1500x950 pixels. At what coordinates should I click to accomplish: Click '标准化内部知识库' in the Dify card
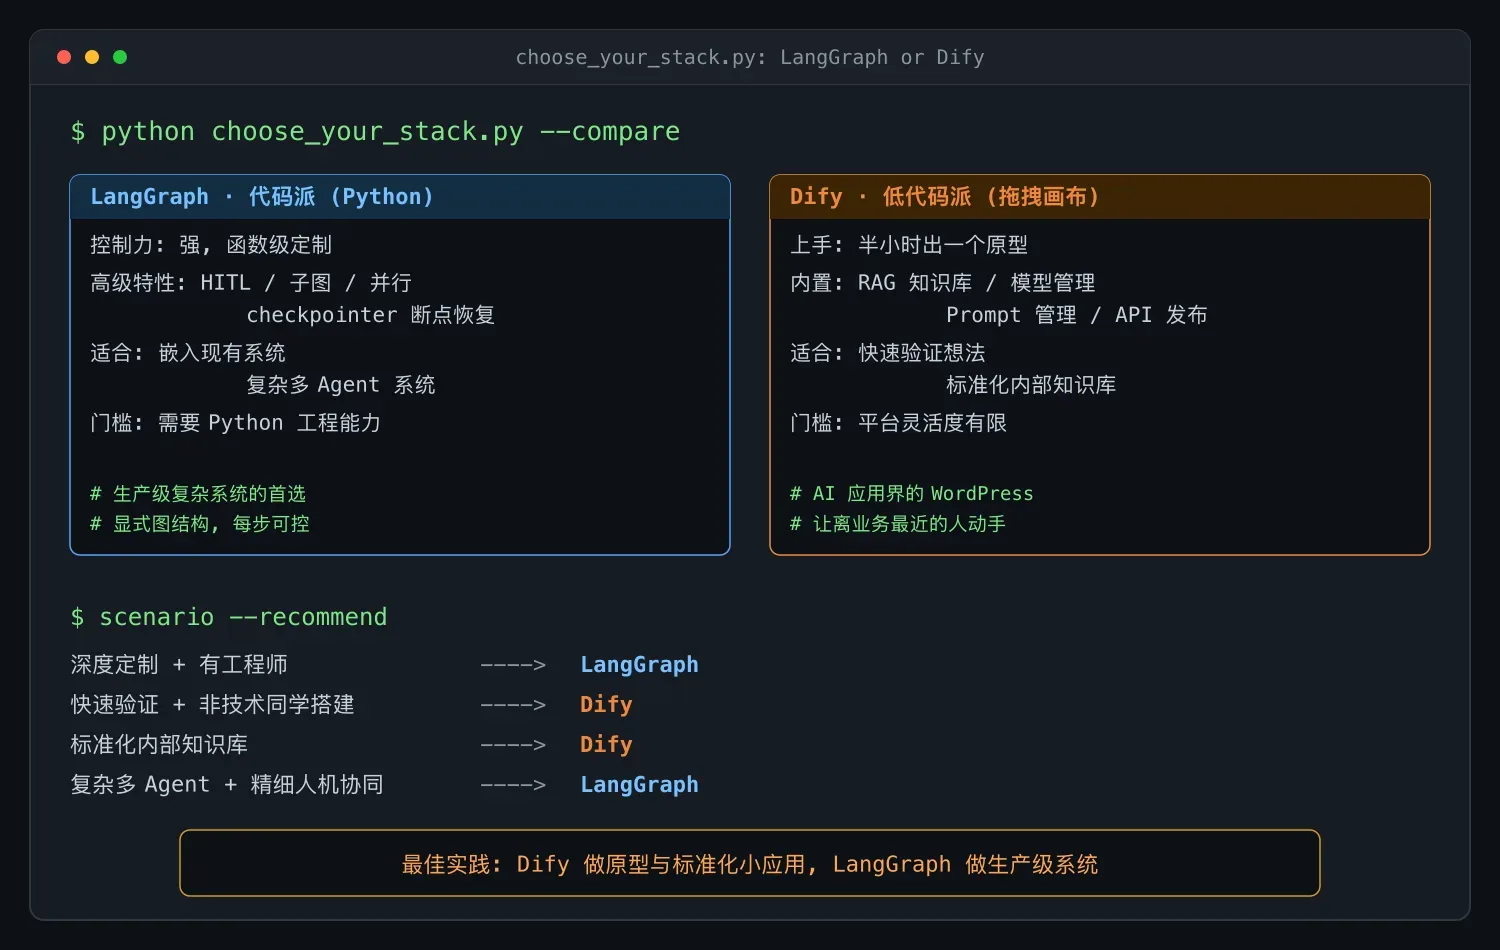coord(1031,385)
